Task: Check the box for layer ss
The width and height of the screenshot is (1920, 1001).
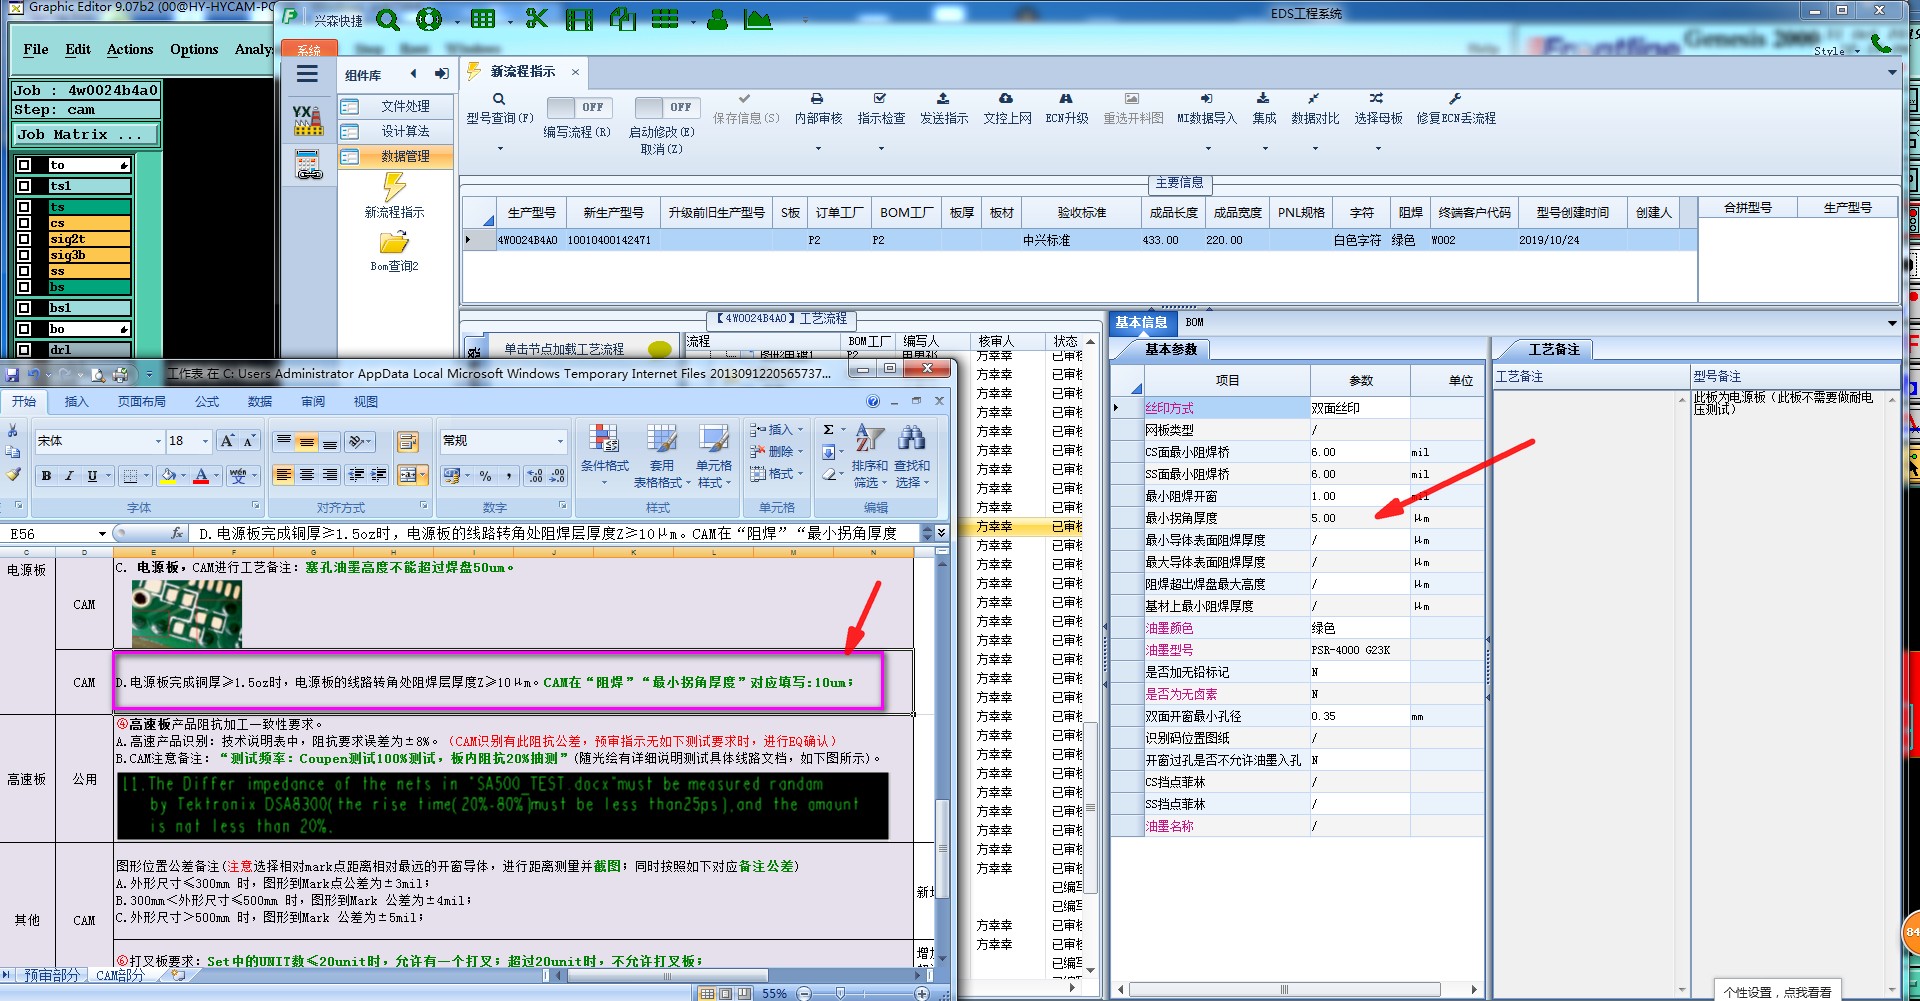Action: pyautogui.click(x=24, y=271)
